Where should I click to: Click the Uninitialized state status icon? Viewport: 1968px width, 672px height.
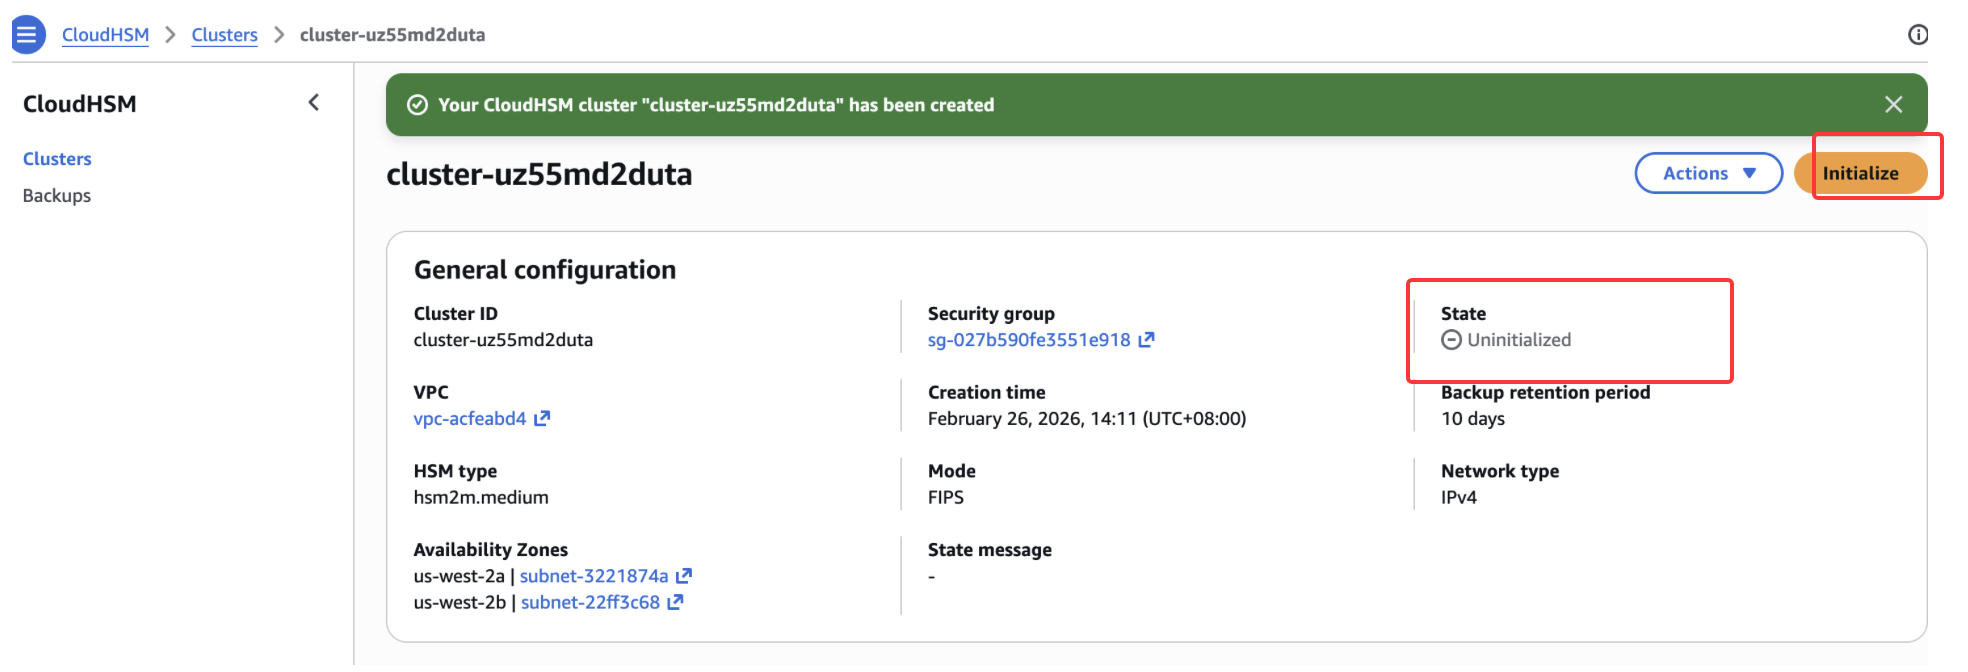pos(1451,340)
